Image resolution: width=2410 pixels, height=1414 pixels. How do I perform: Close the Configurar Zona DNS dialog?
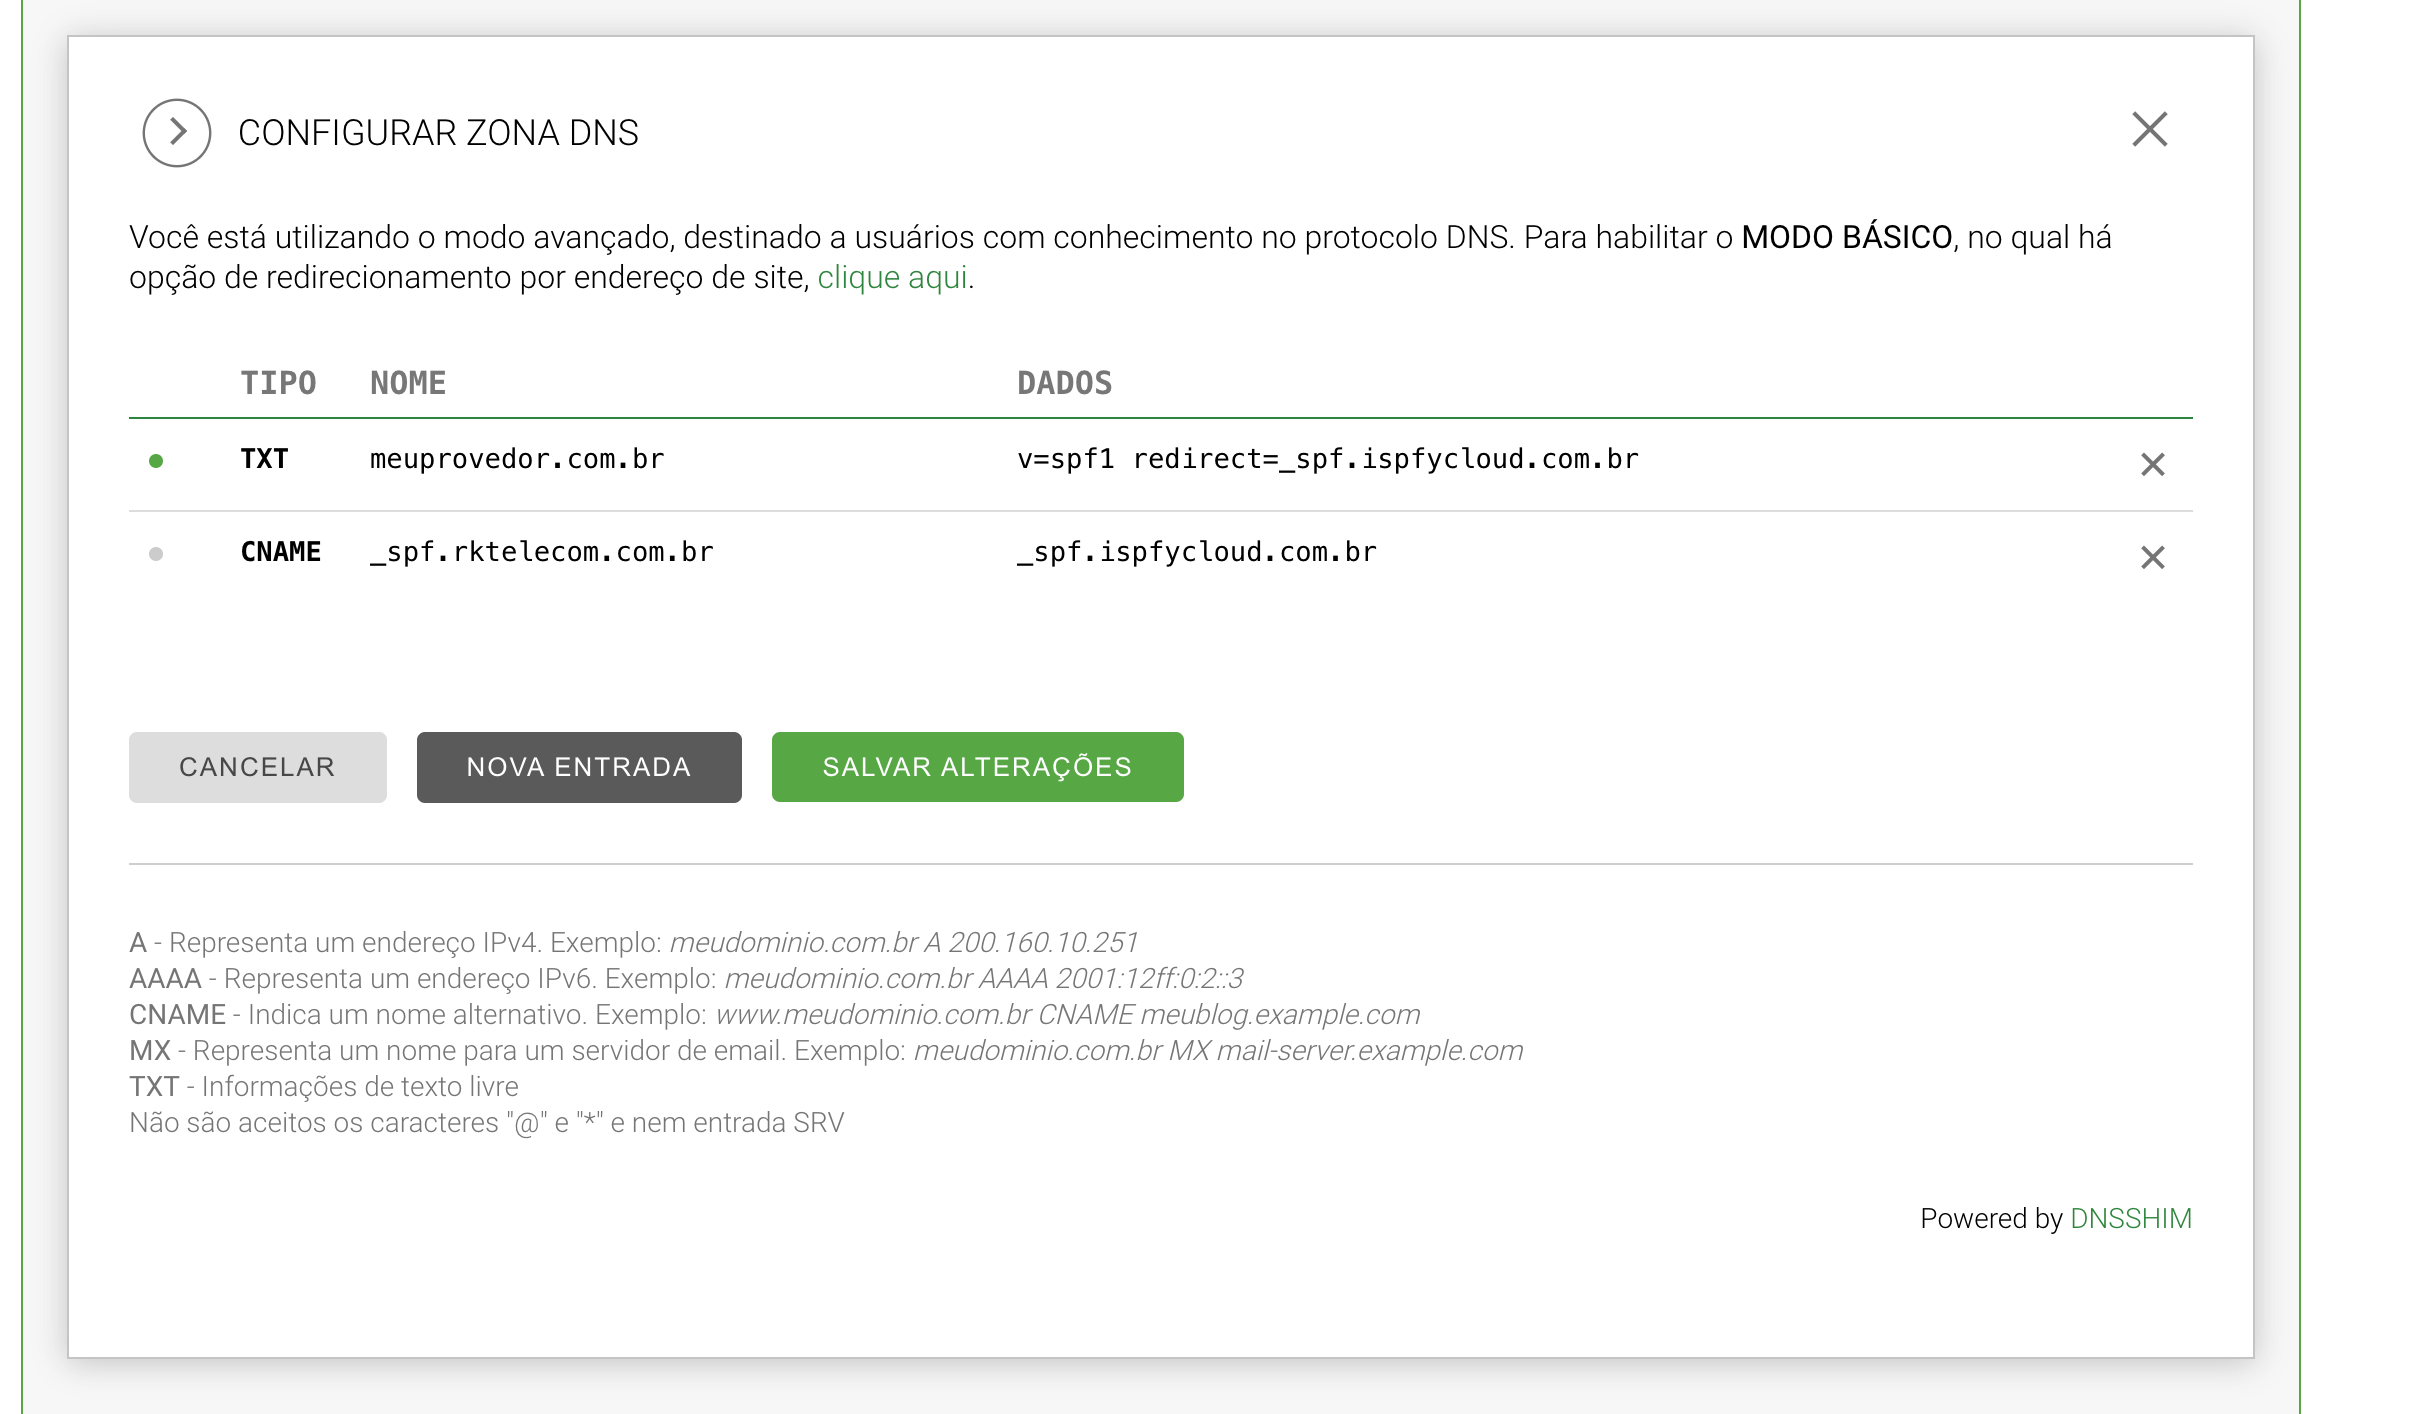[2149, 130]
